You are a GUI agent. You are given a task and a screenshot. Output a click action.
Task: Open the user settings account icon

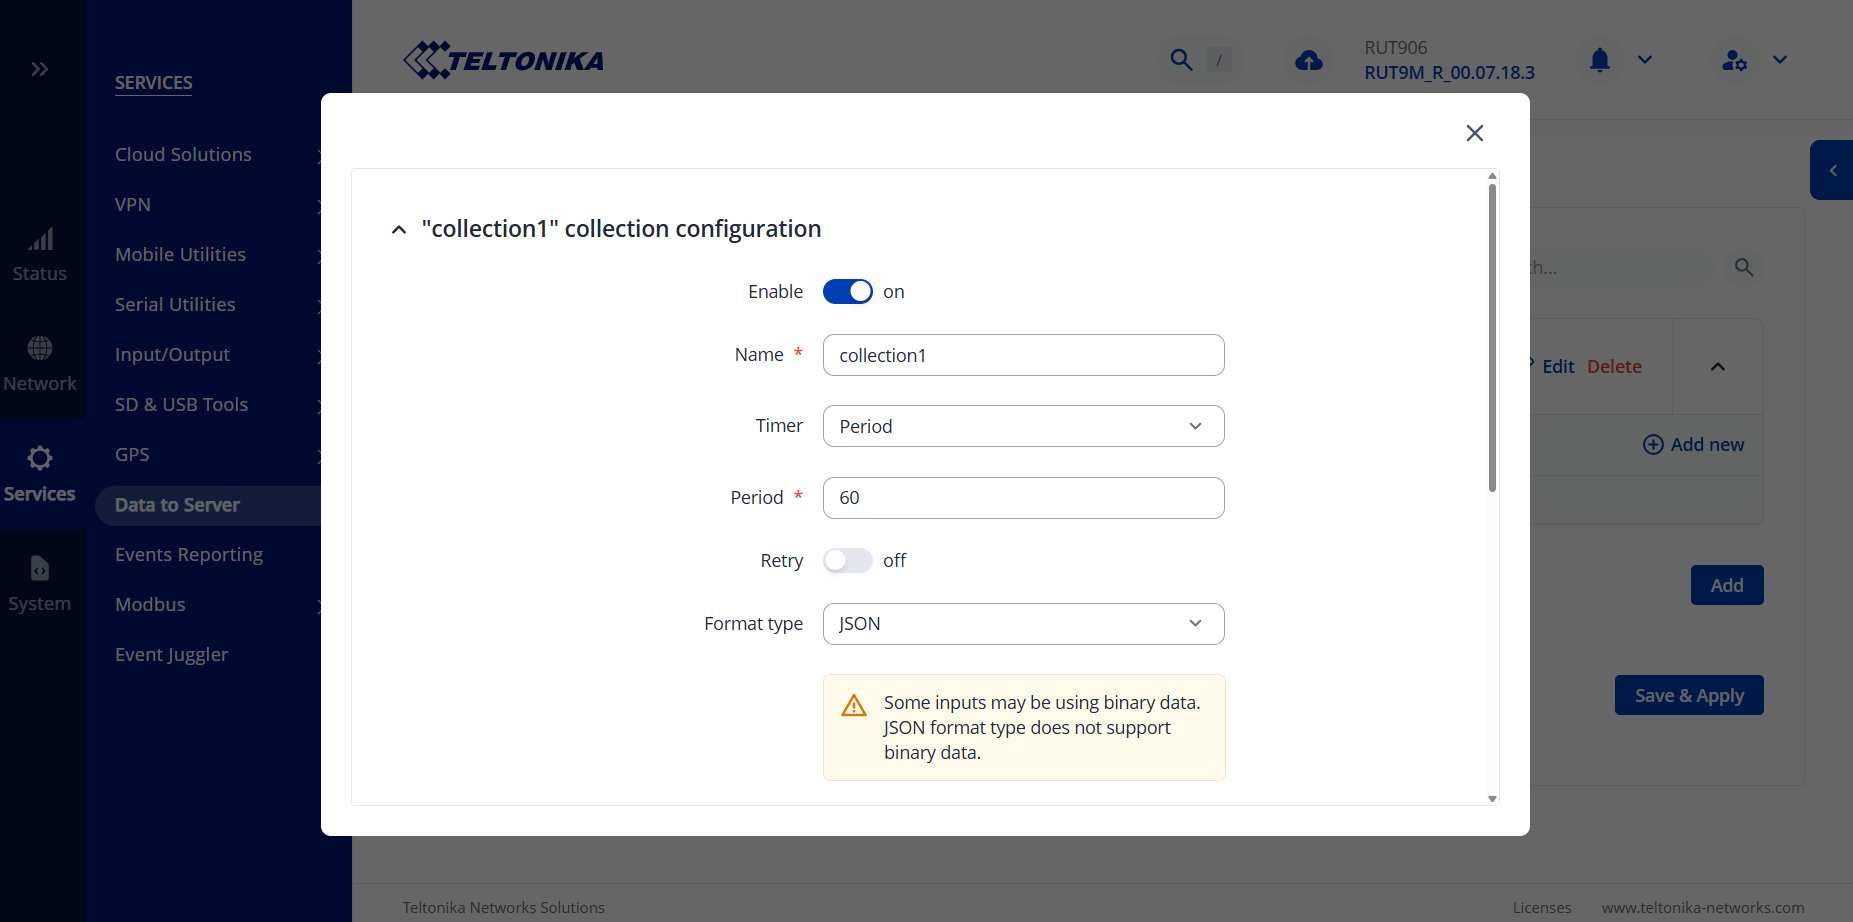(x=1734, y=60)
